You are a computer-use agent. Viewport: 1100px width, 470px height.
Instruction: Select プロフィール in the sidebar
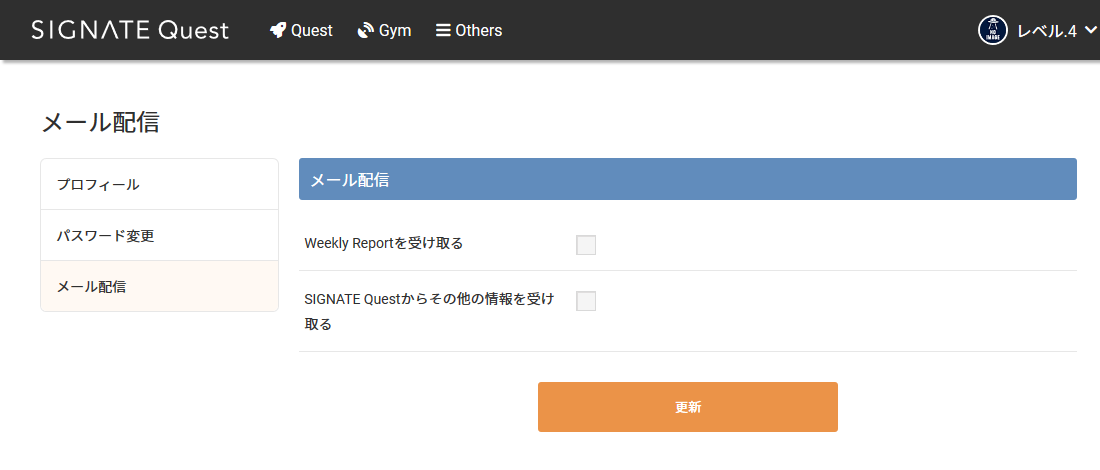pyautogui.click(x=98, y=184)
